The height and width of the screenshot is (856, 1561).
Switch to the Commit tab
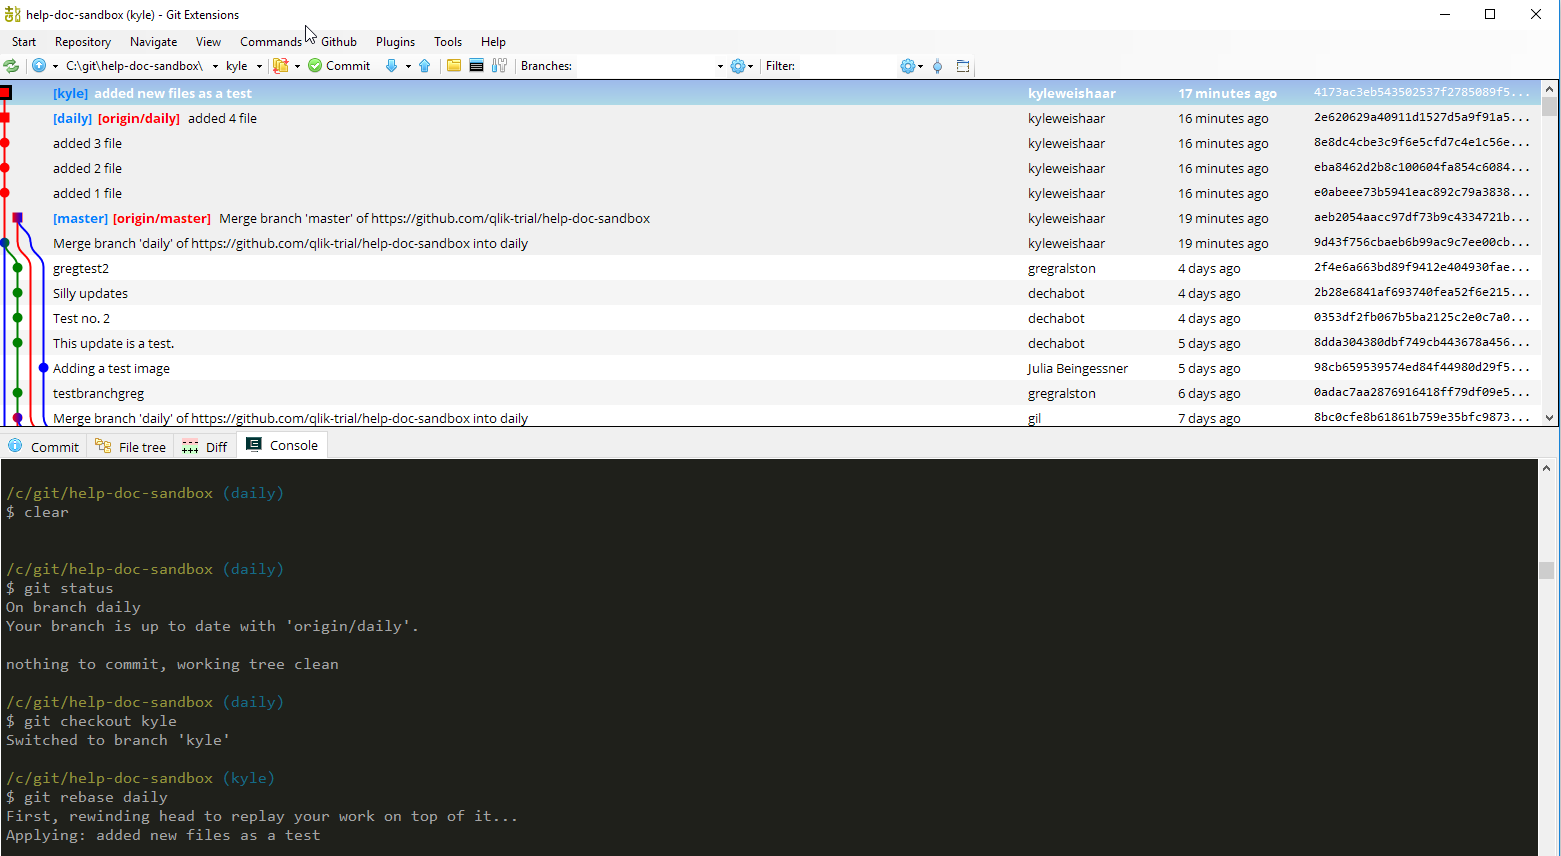click(x=44, y=447)
